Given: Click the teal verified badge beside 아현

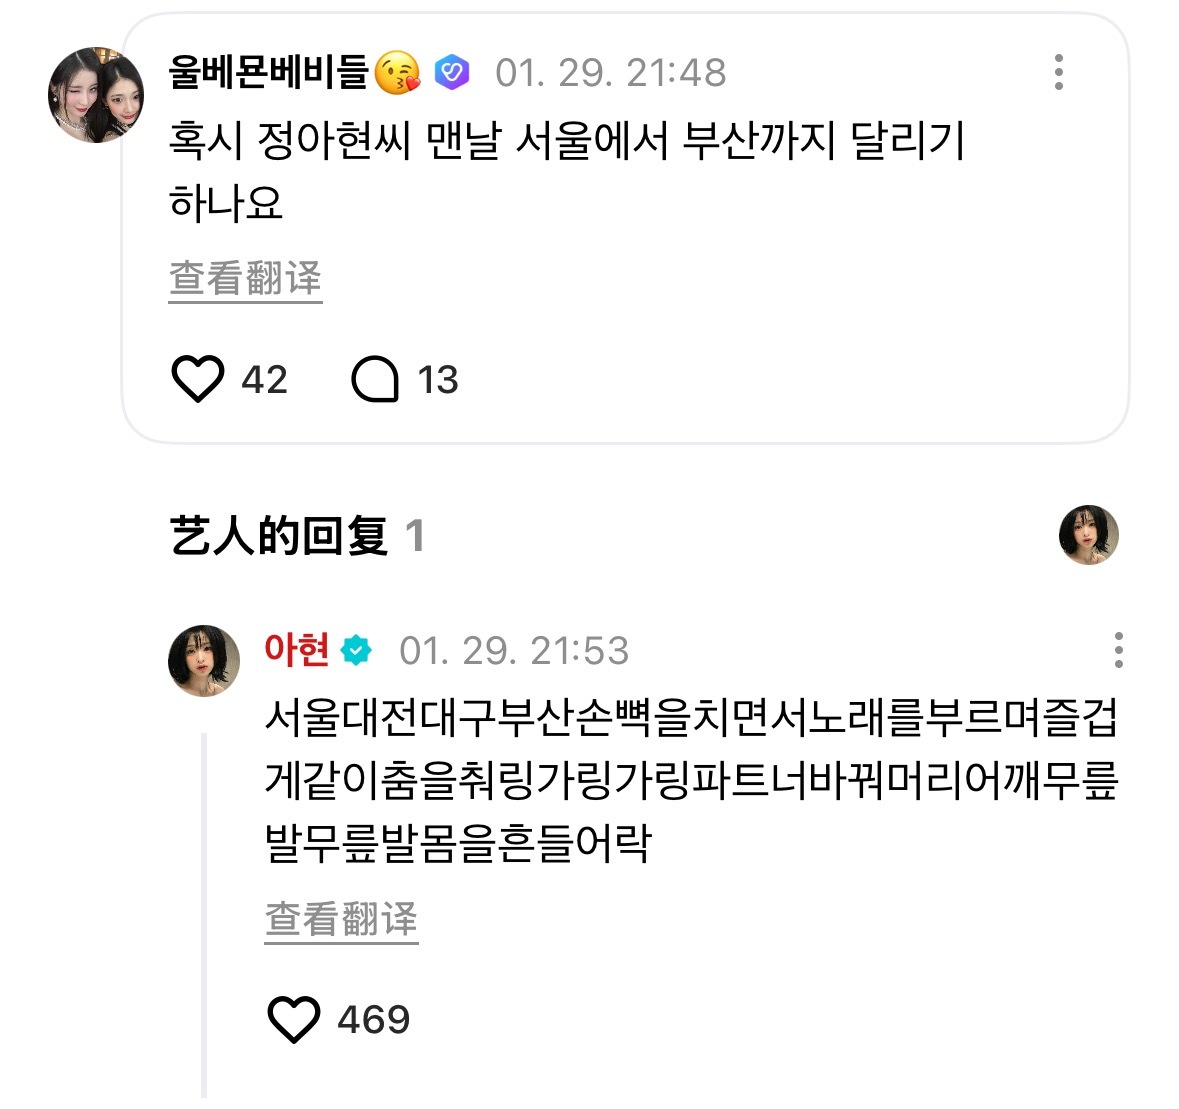Looking at the screenshot, I should tap(355, 649).
